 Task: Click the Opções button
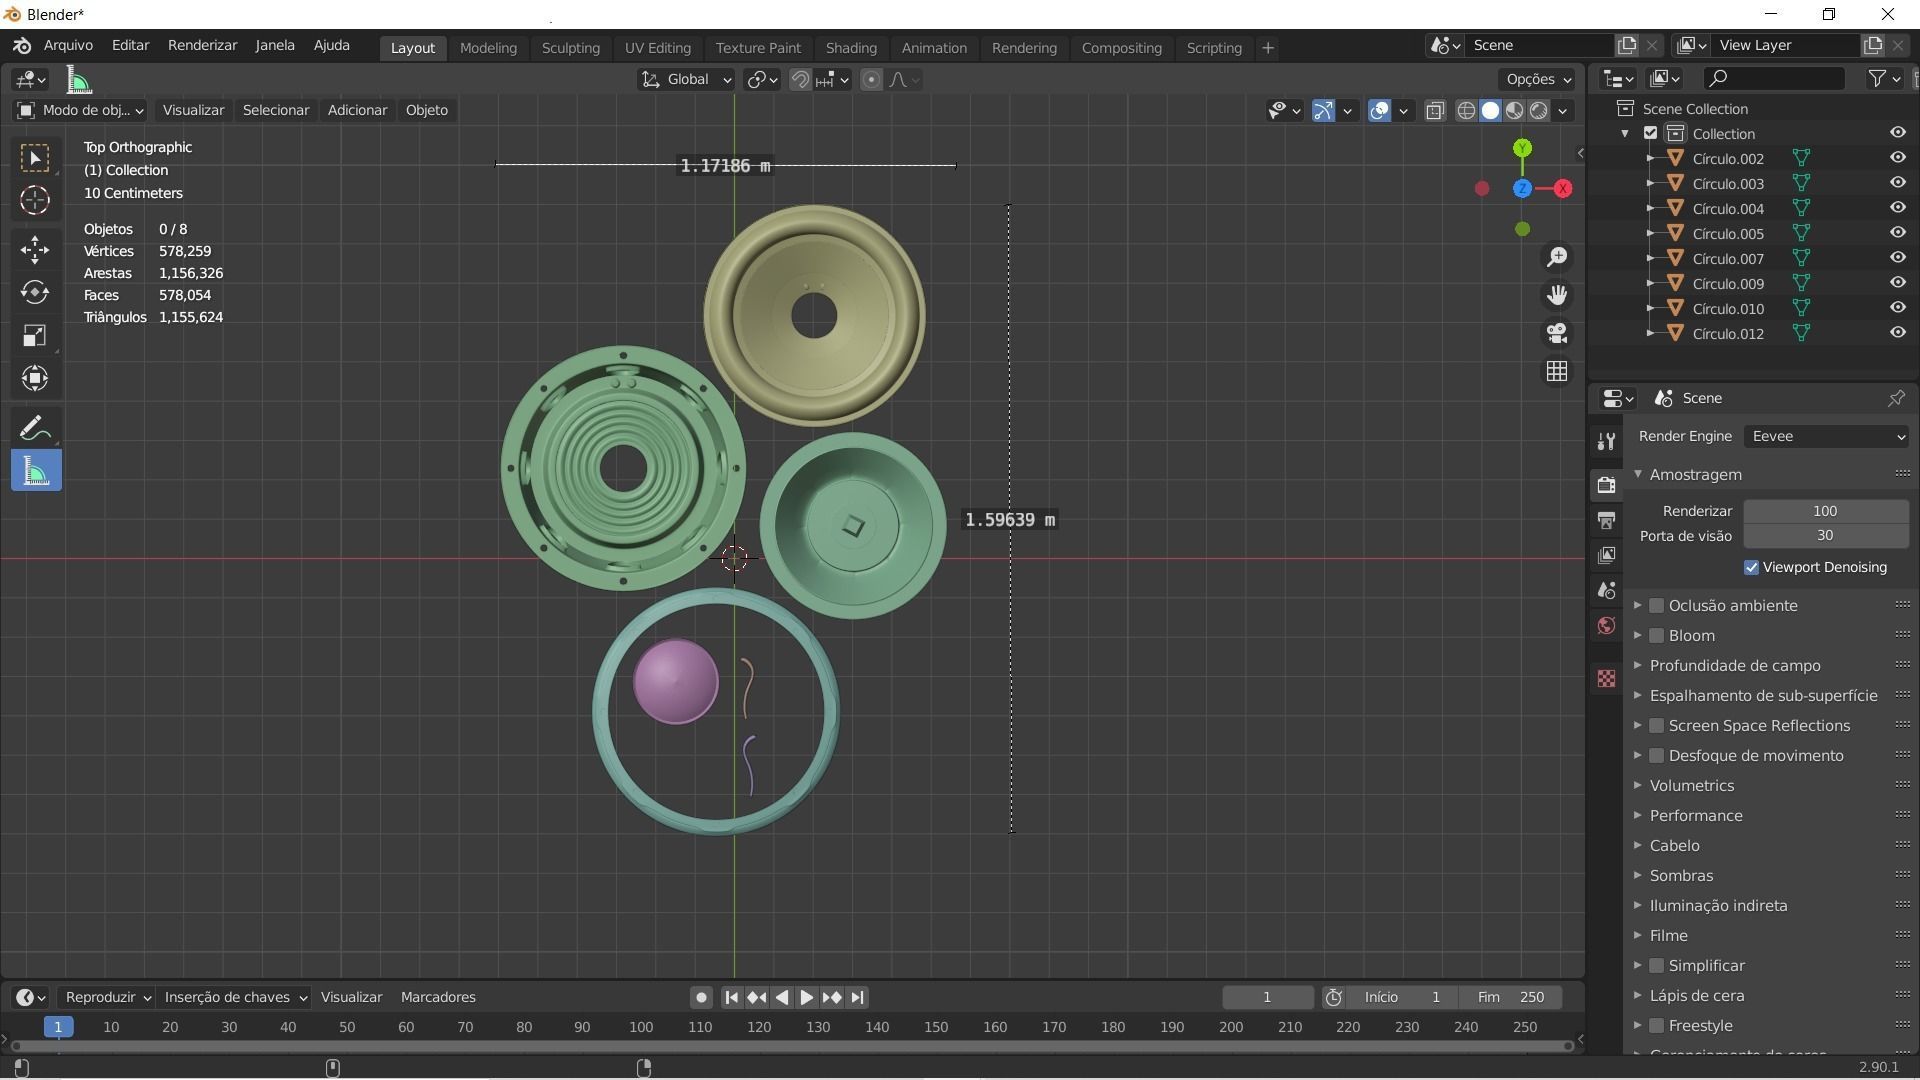[x=1537, y=80]
